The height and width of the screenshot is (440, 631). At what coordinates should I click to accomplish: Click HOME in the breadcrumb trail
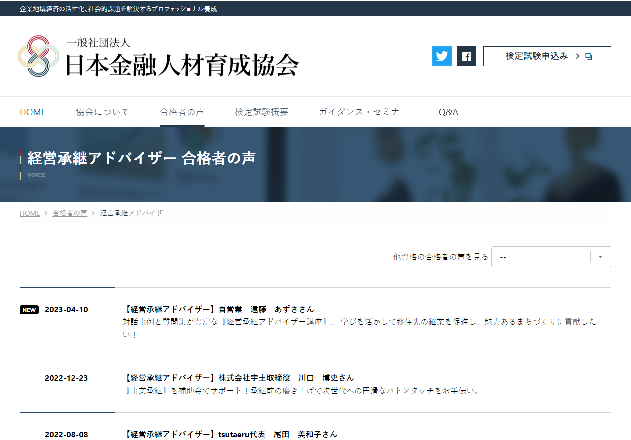coord(29,213)
